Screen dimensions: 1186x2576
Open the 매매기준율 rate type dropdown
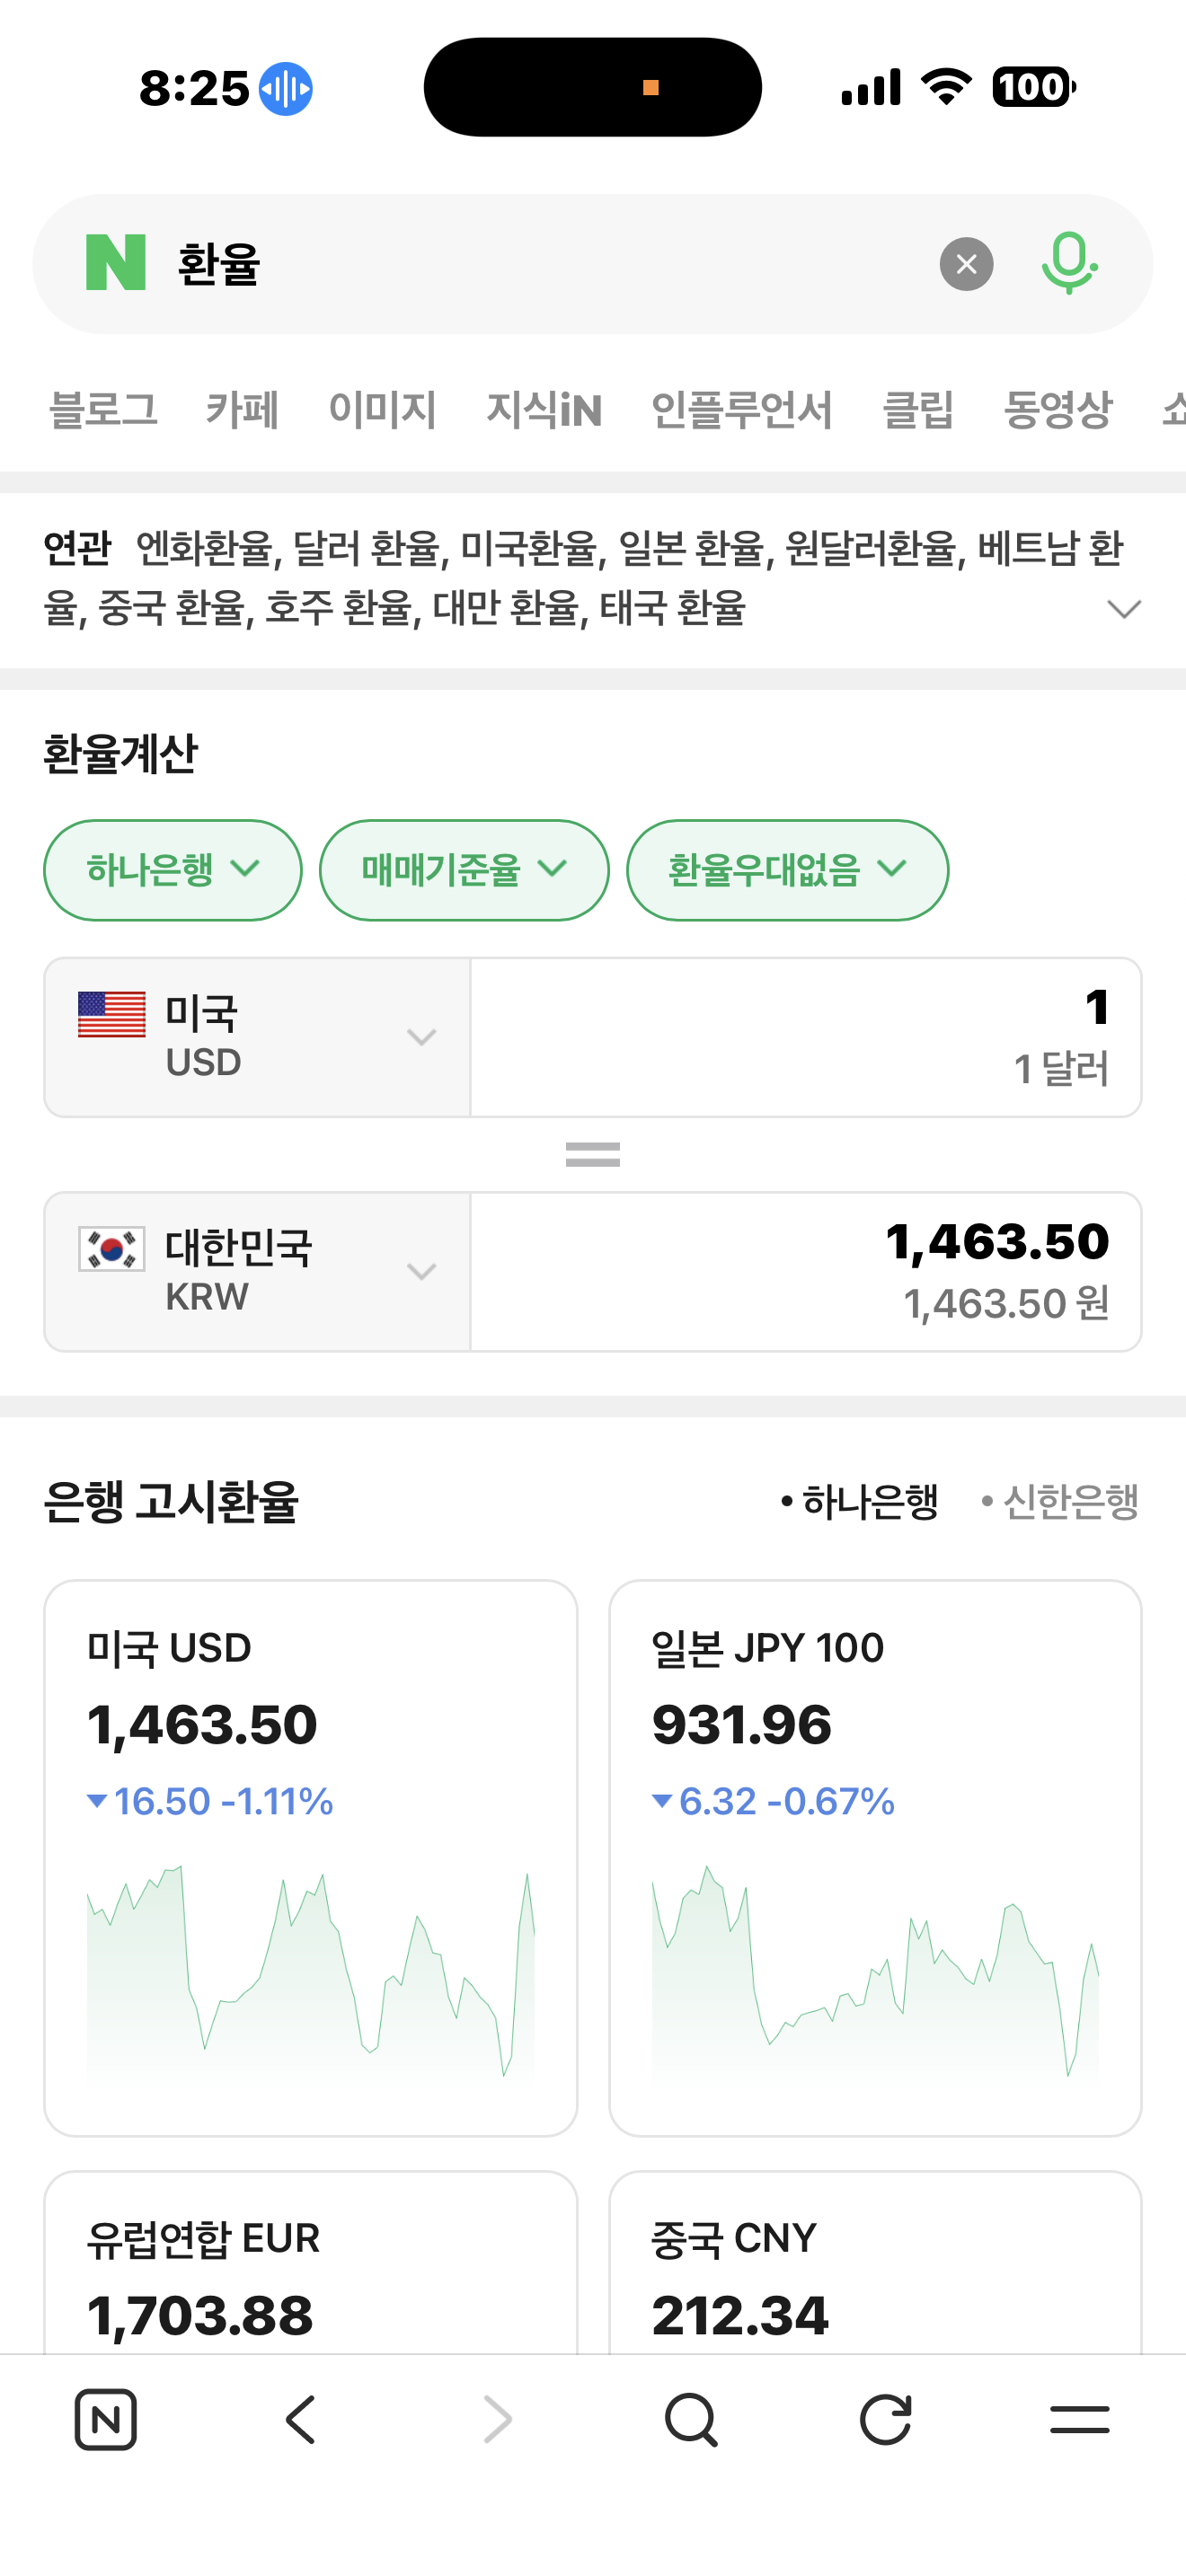[464, 870]
